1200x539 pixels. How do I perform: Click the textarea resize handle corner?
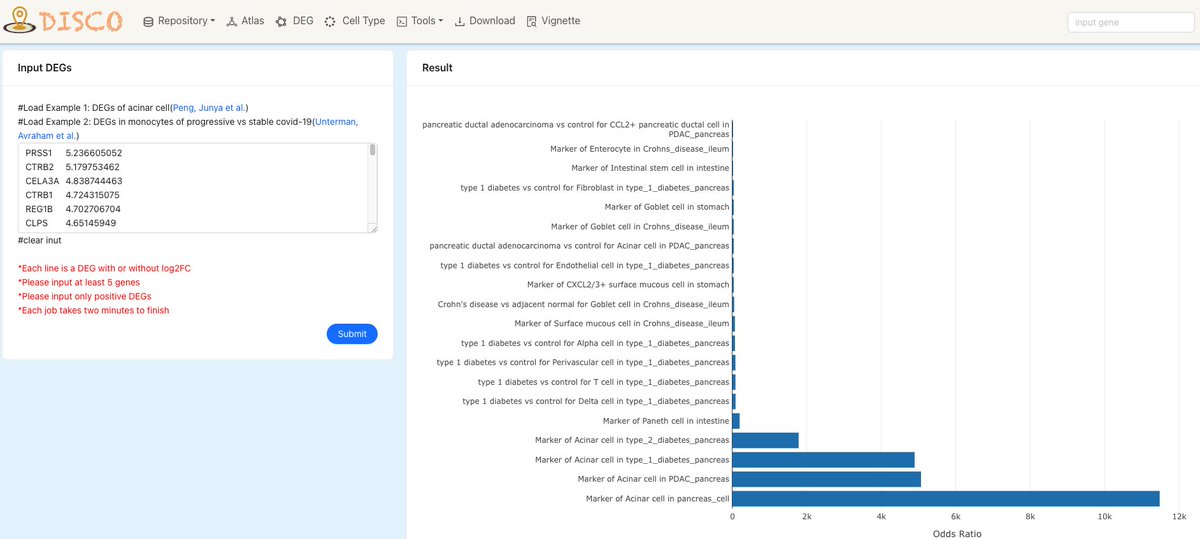pyautogui.click(x=372, y=229)
